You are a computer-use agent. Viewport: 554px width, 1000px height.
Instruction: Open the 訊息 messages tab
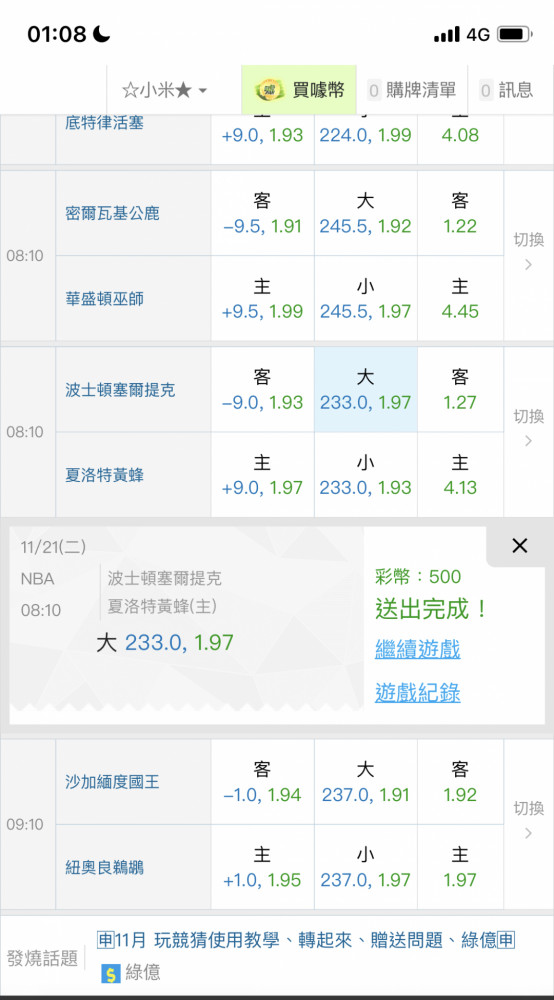(506, 90)
